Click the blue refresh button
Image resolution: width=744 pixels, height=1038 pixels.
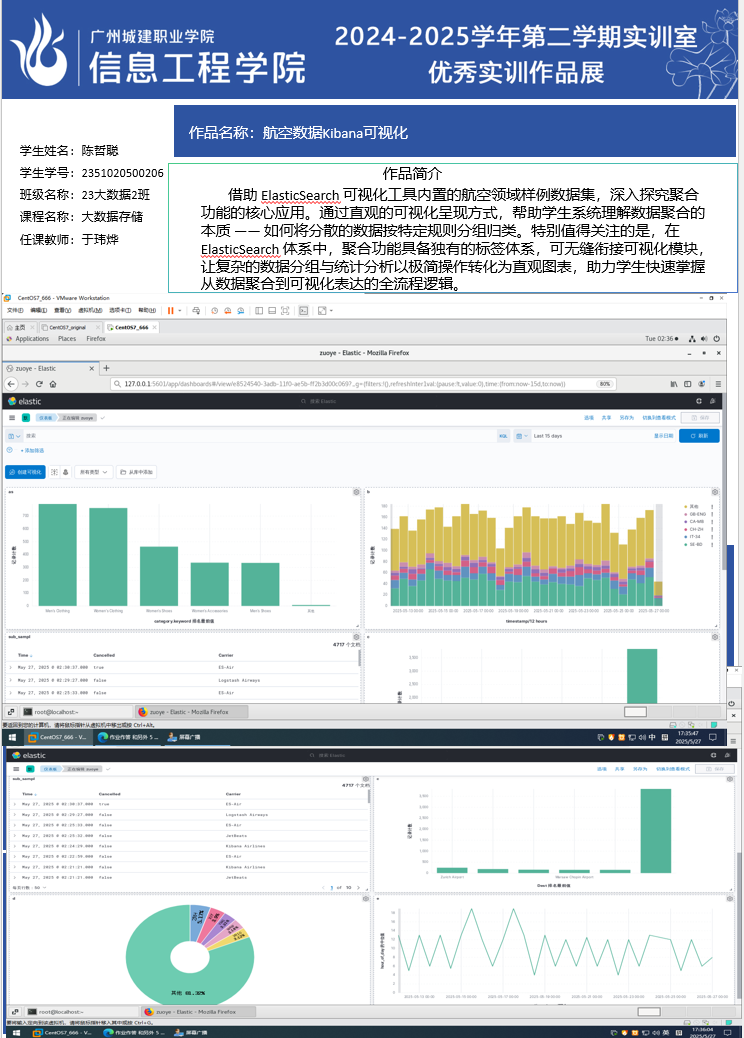699,436
